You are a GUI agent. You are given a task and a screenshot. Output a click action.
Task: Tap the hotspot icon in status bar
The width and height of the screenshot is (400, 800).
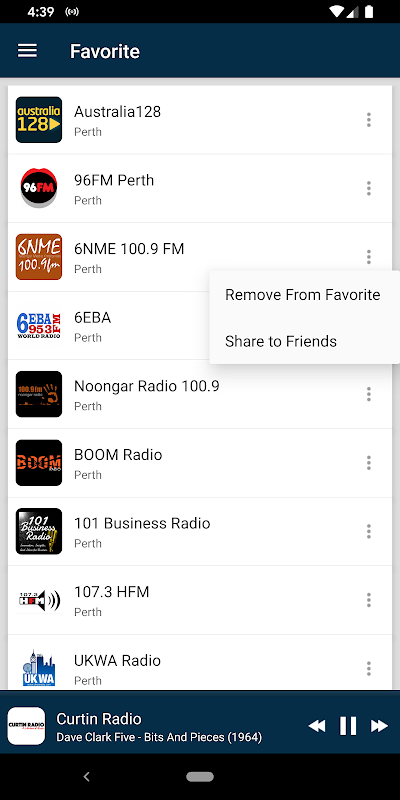pyautogui.click(x=72, y=12)
